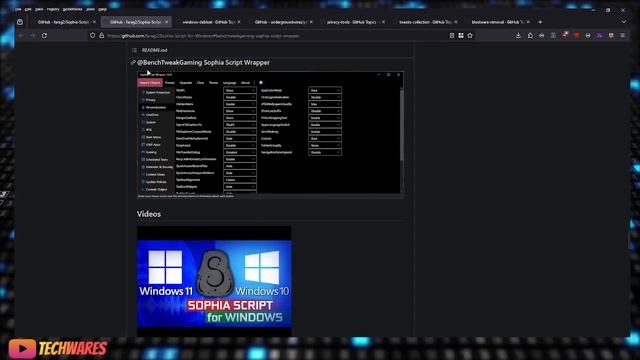
Task: Switch to the first farag2/Sophia-Script tab
Action: click(x=64, y=22)
